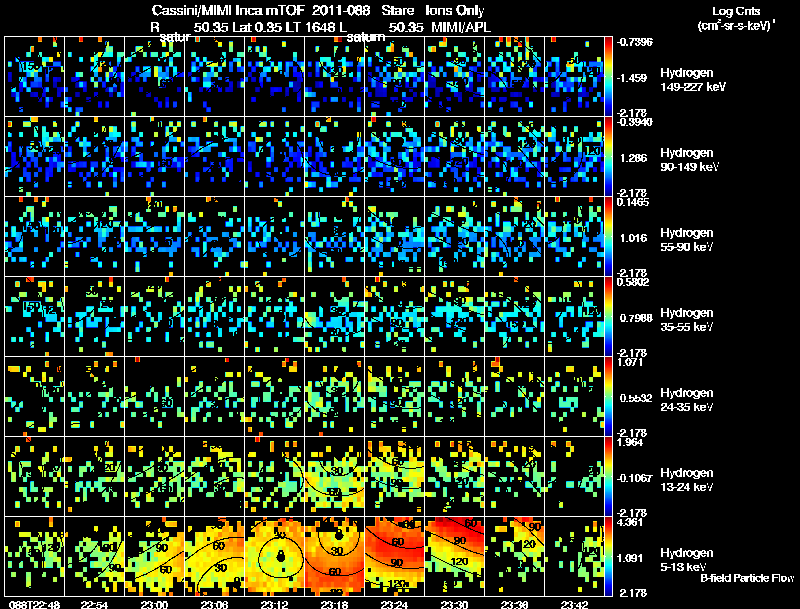
Task: Click the B-field Particle Flow caption
Action: click(x=747, y=578)
